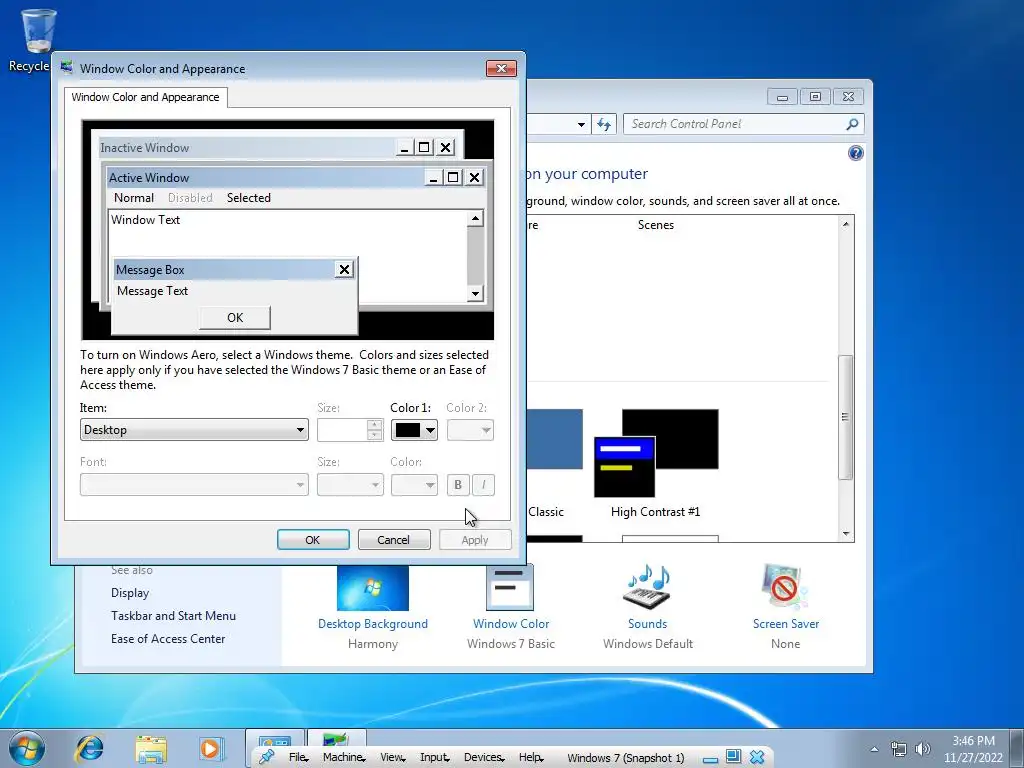Show hidden tray icons arrow
This screenshot has width=1024, height=768.
click(x=874, y=749)
